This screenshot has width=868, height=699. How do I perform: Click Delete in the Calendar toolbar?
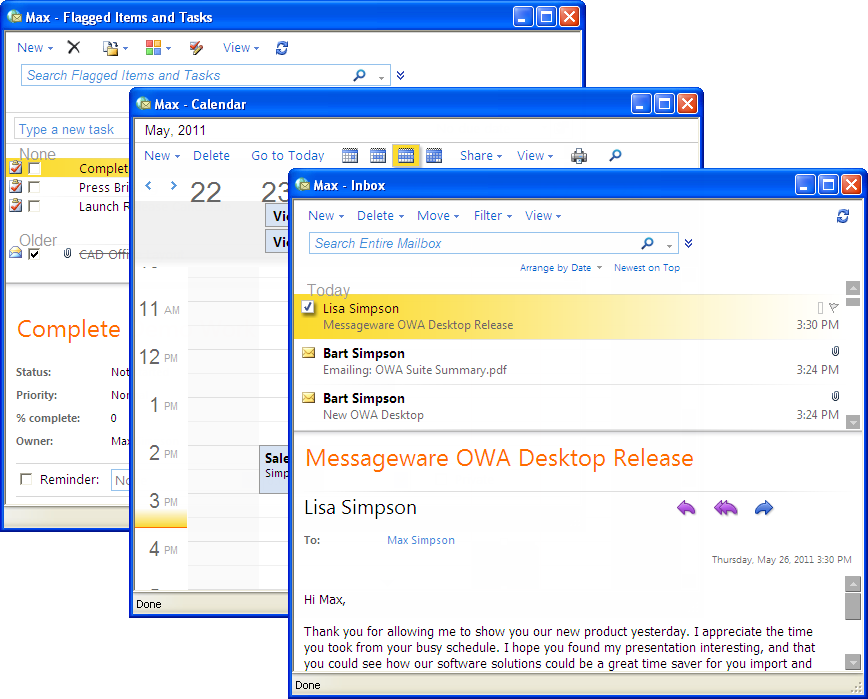[211, 156]
